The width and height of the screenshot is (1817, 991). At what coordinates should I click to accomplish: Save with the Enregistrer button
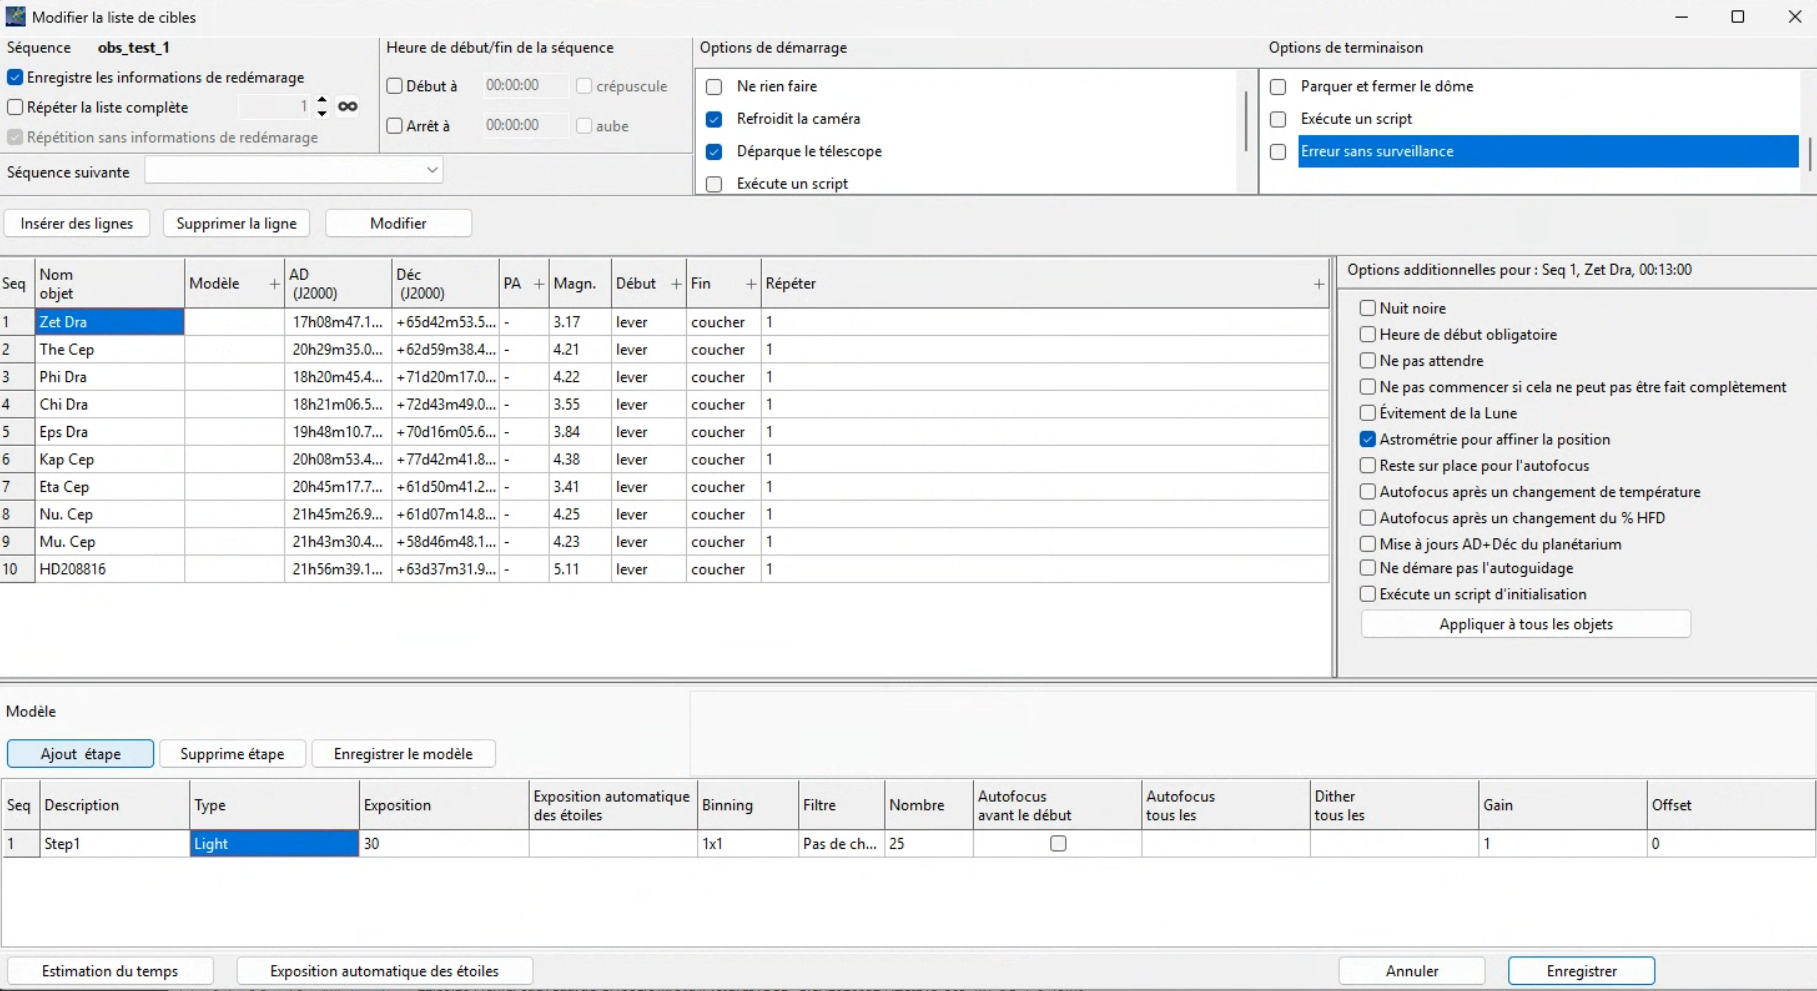[x=1582, y=971]
